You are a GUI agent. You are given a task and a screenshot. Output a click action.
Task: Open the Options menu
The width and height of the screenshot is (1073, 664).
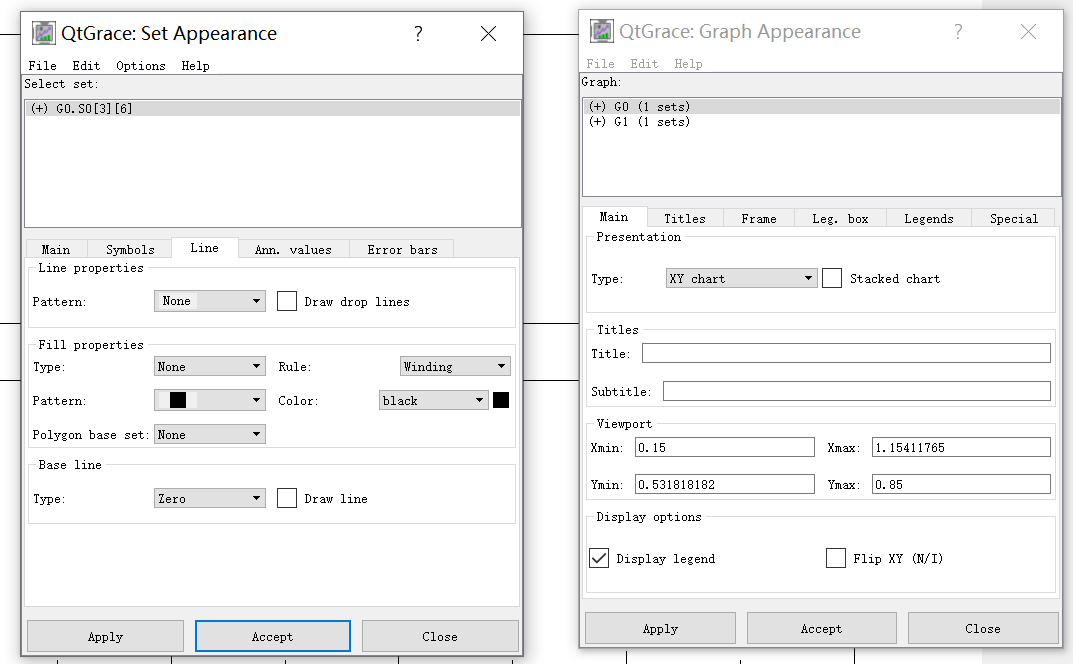click(140, 66)
